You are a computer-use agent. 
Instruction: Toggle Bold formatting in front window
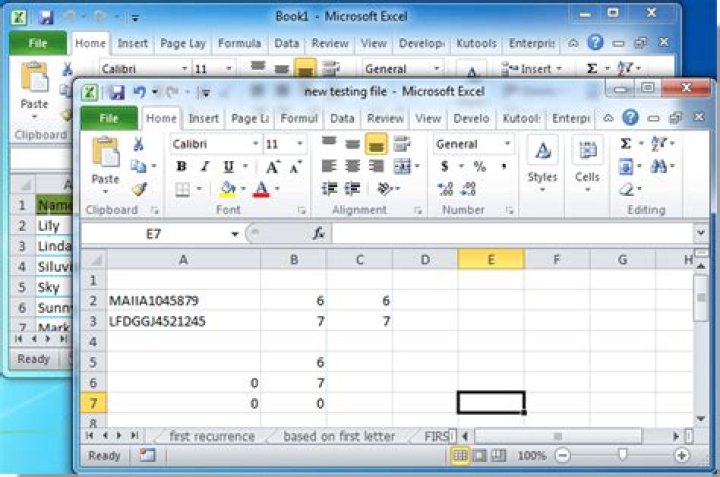[x=181, y=166]
